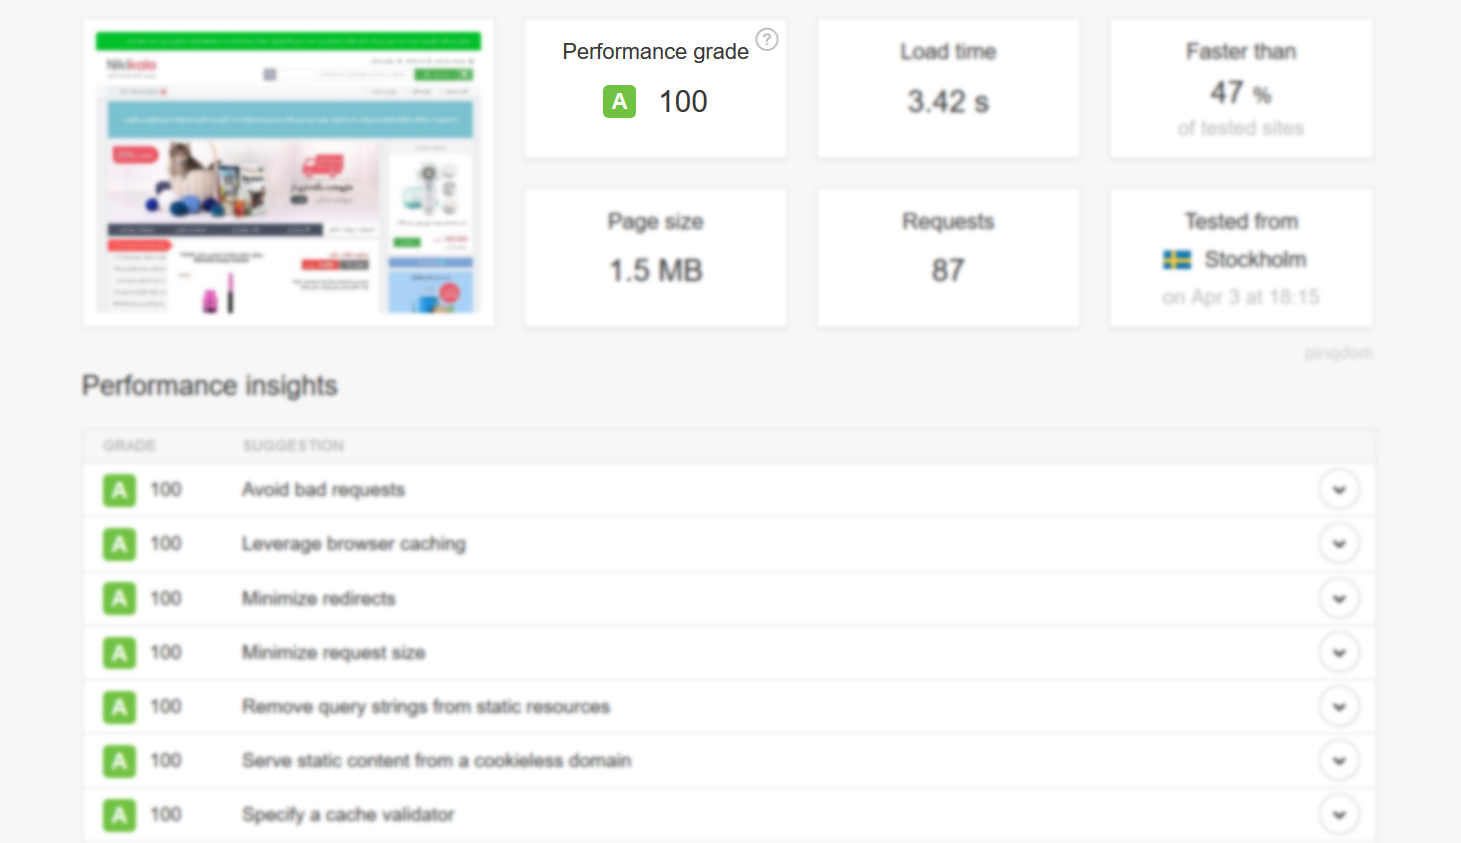
Task: Click the Performance insights heading
Action: [210, 386]
